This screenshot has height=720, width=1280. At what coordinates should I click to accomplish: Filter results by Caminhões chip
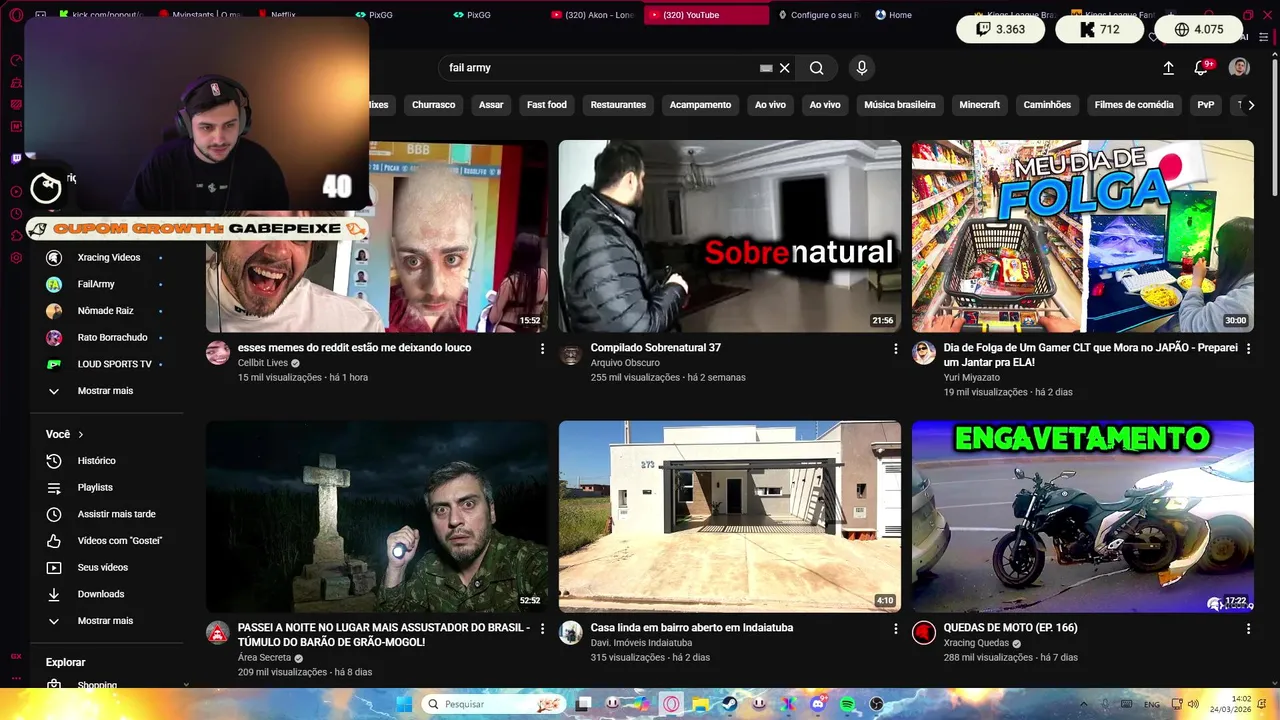[x=1047, y=105]
